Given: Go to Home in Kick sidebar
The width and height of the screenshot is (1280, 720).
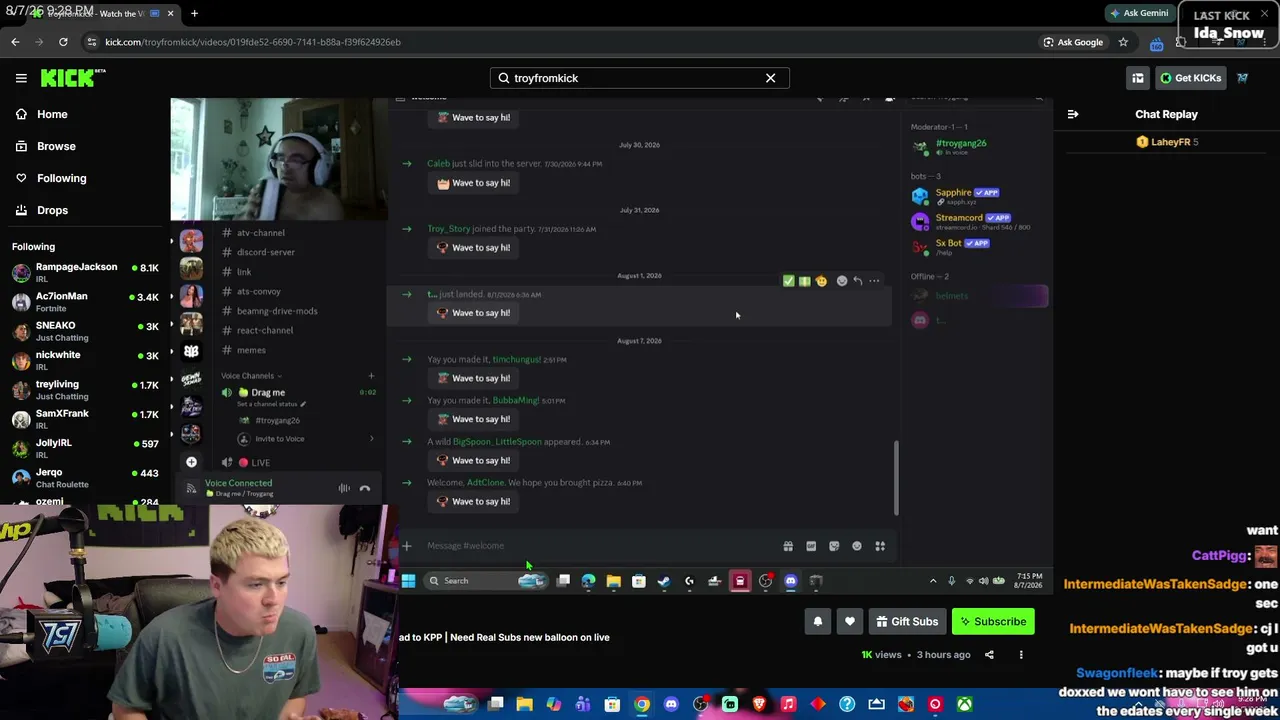Looking at the screenshot, I should coord(42,114).
